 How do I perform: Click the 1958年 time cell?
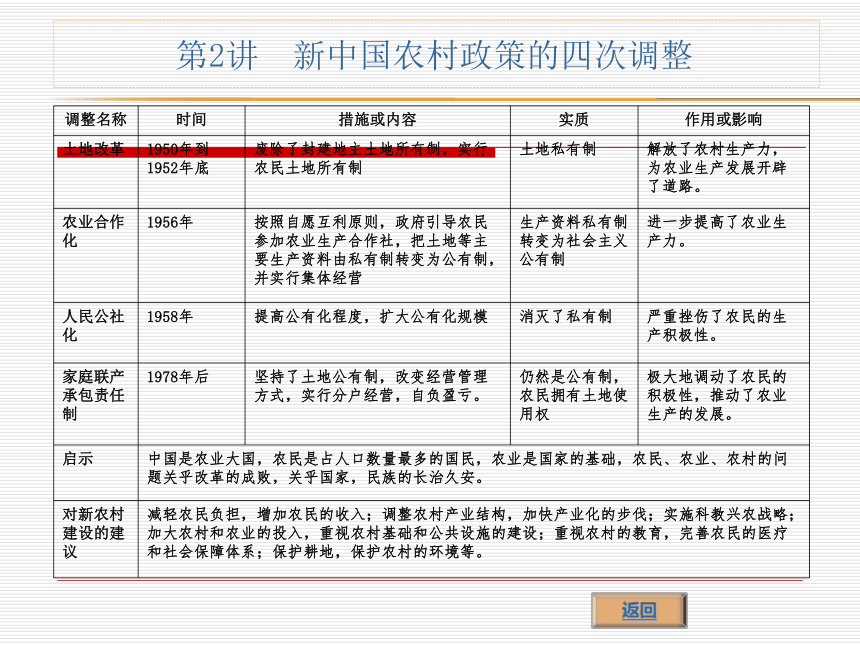[x=191, y=332]
